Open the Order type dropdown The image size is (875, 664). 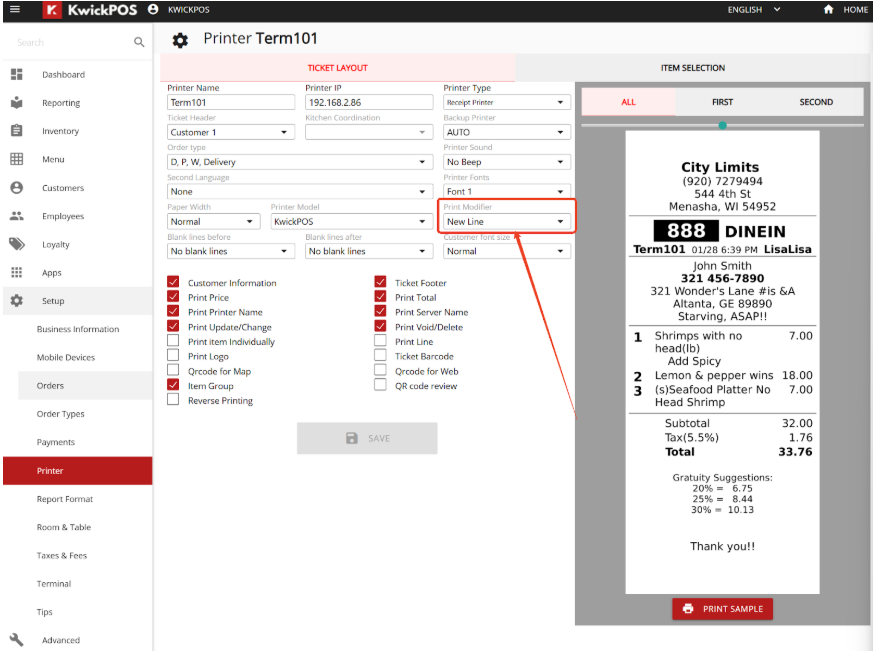click(x=300, y=162)
